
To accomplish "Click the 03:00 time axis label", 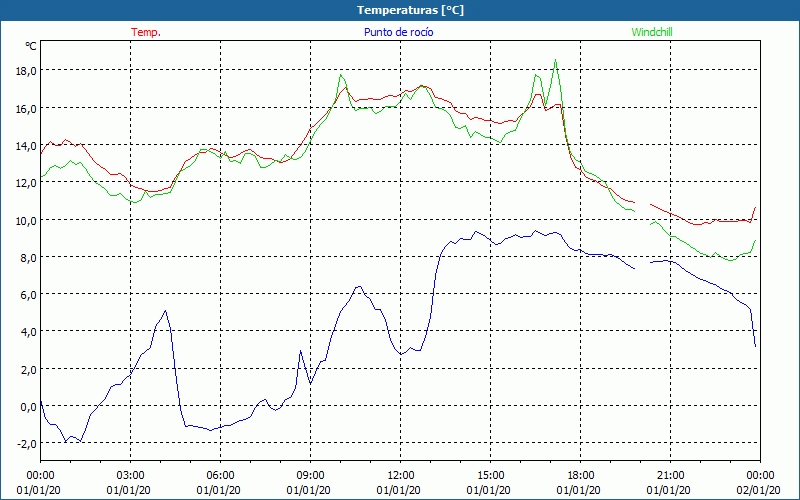I will click(131, 476).
